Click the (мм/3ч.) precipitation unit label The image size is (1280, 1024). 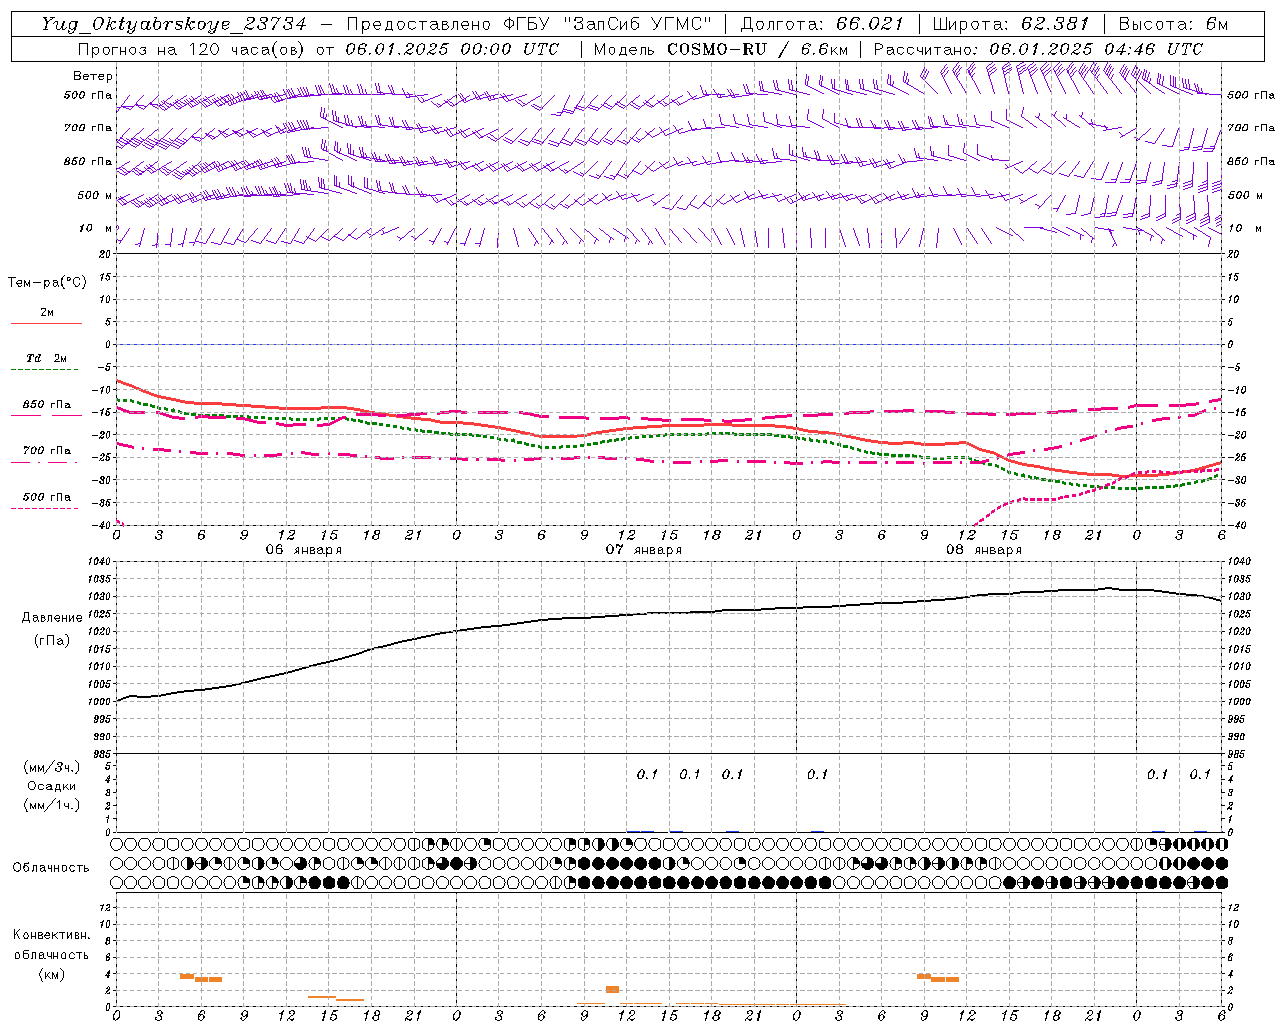click(52, 767)
